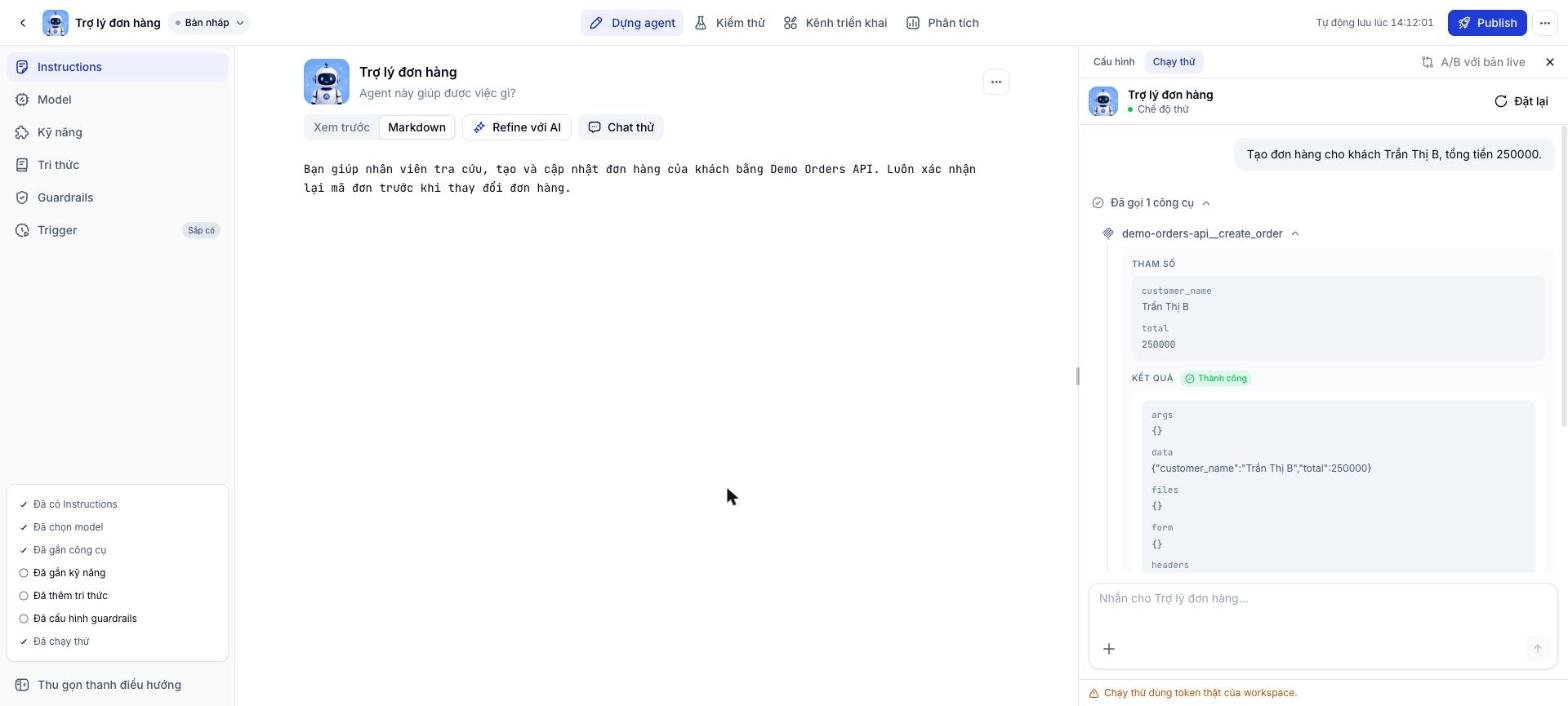1568x706 pixels.
Task: Click the customer_name value Trần Thị B
Action: tap(1165, 307)
